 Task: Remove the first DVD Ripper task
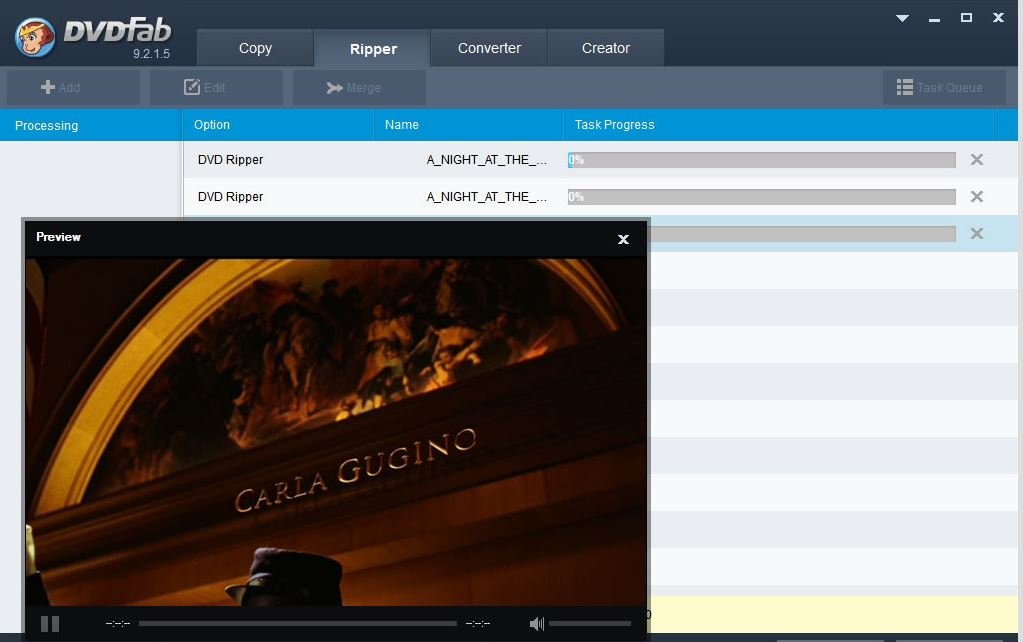(977, 159)
